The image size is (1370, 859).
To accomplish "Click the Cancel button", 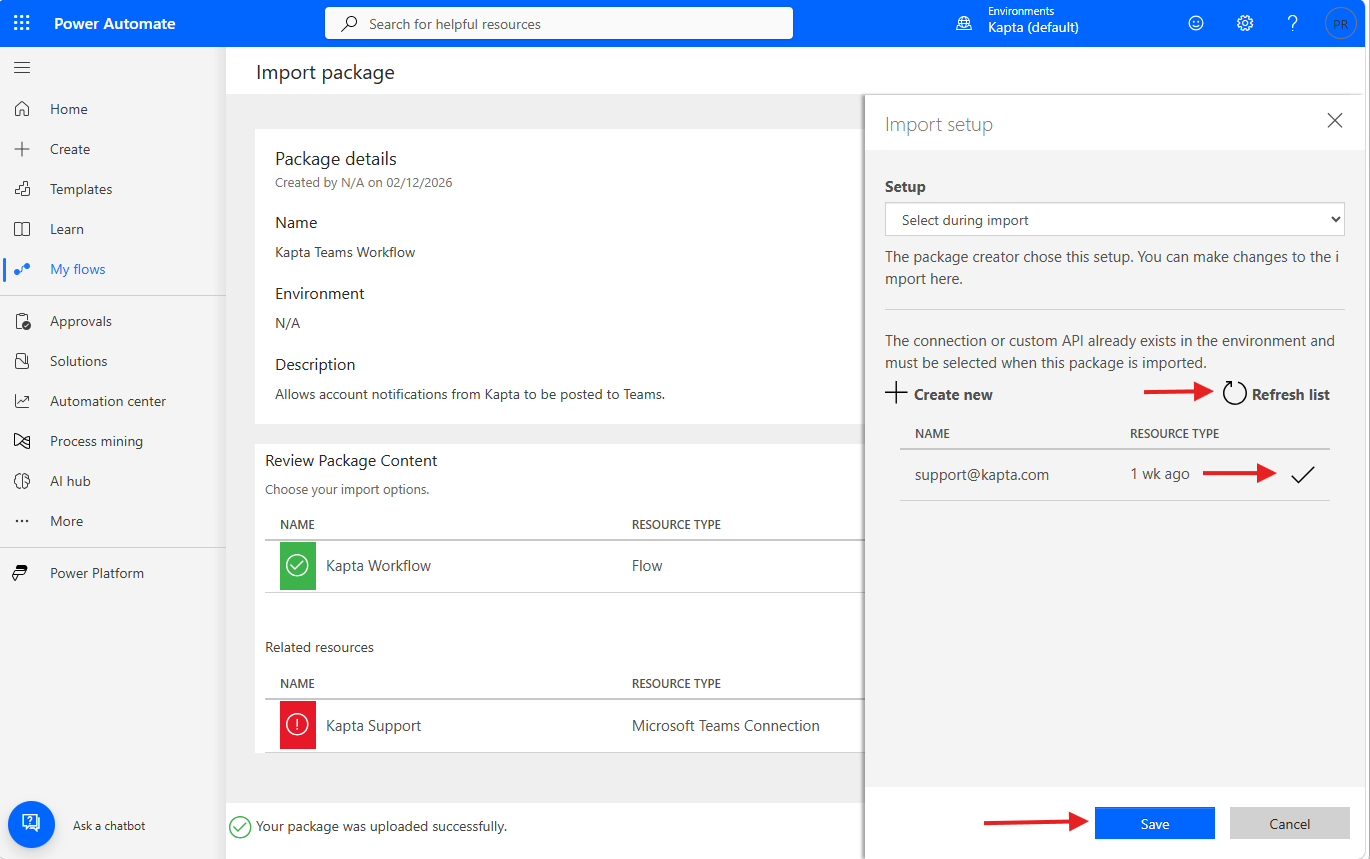I will click(x=1290, y=824).
